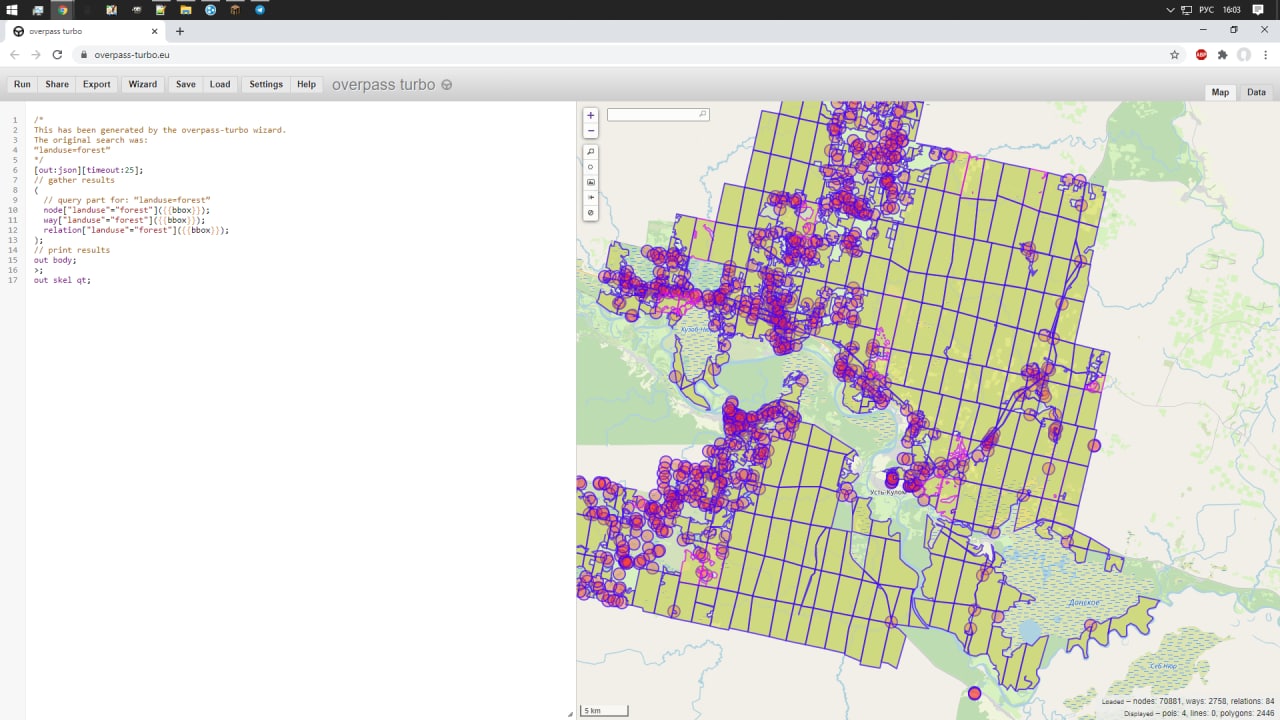The height and width of the screenshot is (720, 1280).
Task: Open the Settings dialog
Action: click(266, 85)
